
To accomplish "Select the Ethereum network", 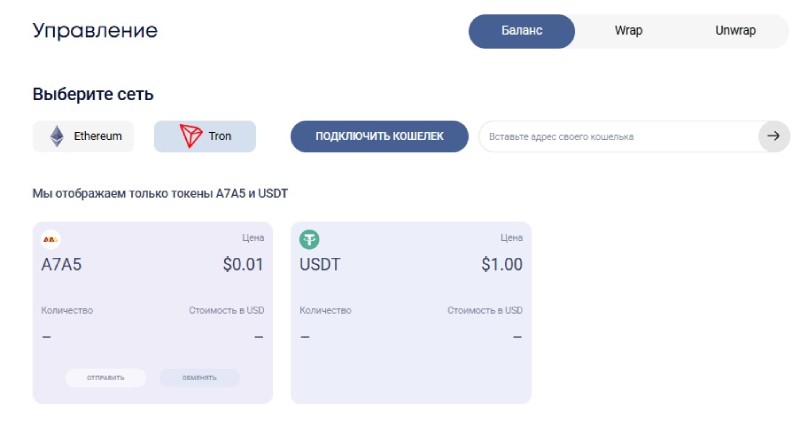I will pyautogui.click(x=84, y=136).
